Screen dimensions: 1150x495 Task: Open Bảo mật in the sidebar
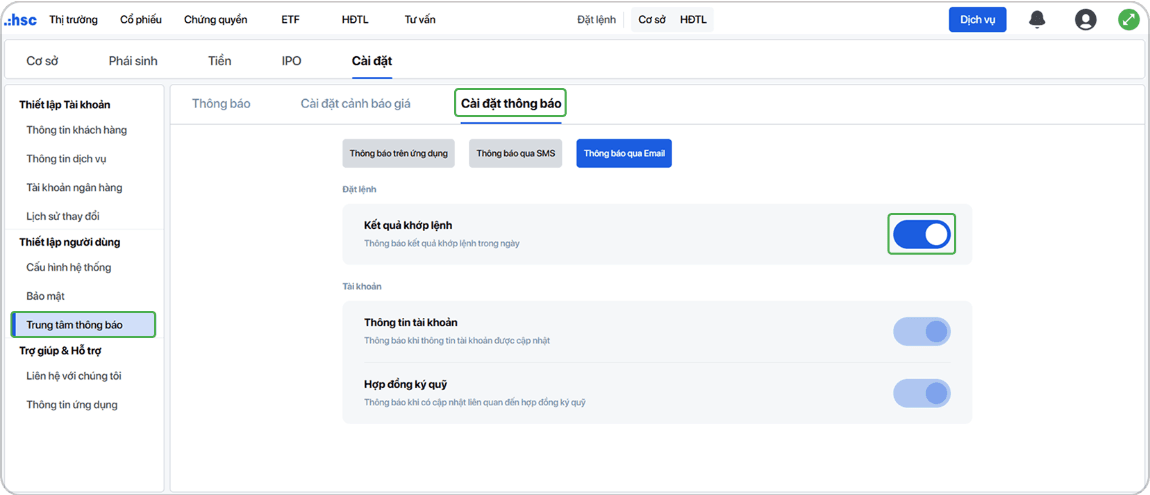(45, 296)
